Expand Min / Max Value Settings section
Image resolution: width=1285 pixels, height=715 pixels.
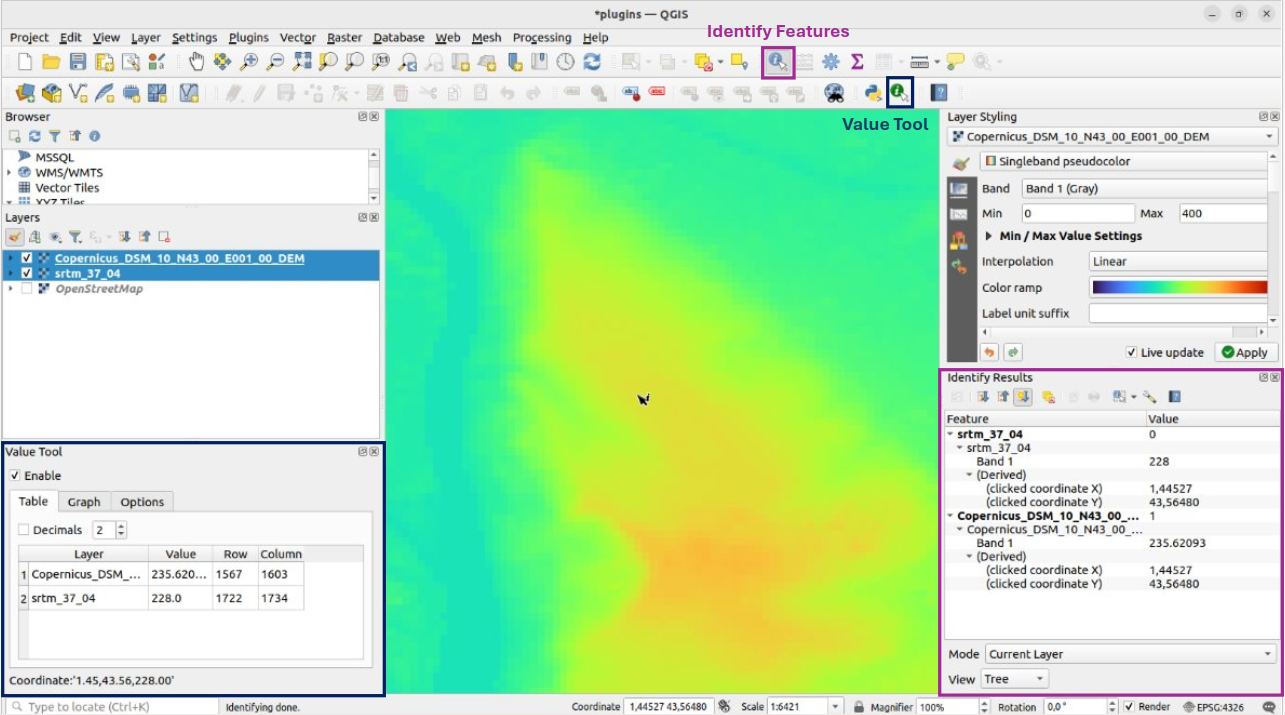990,236
